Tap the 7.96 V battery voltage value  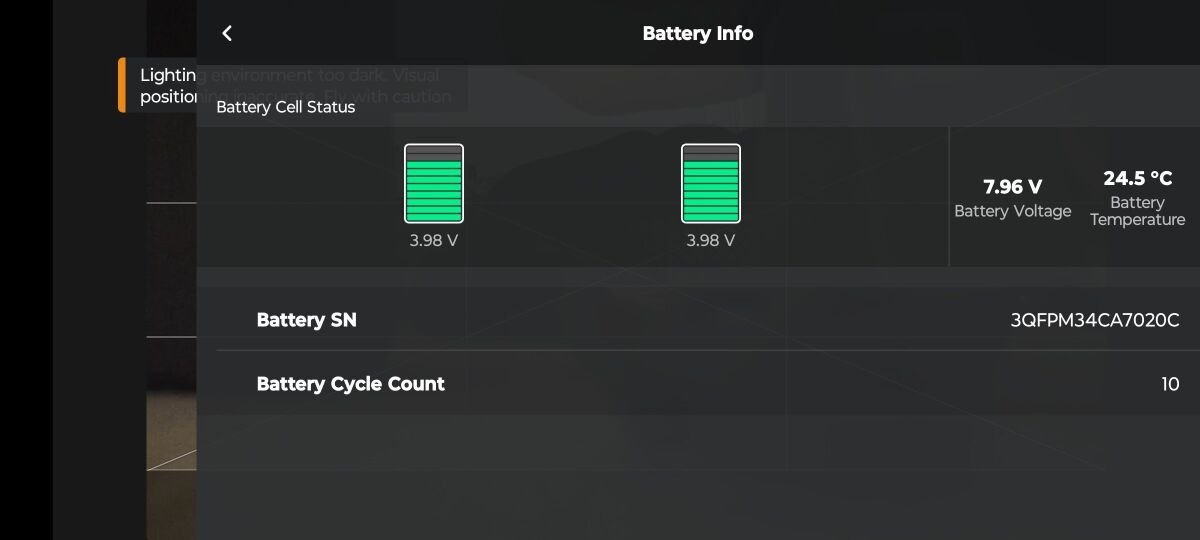(x=1013, y=187)
